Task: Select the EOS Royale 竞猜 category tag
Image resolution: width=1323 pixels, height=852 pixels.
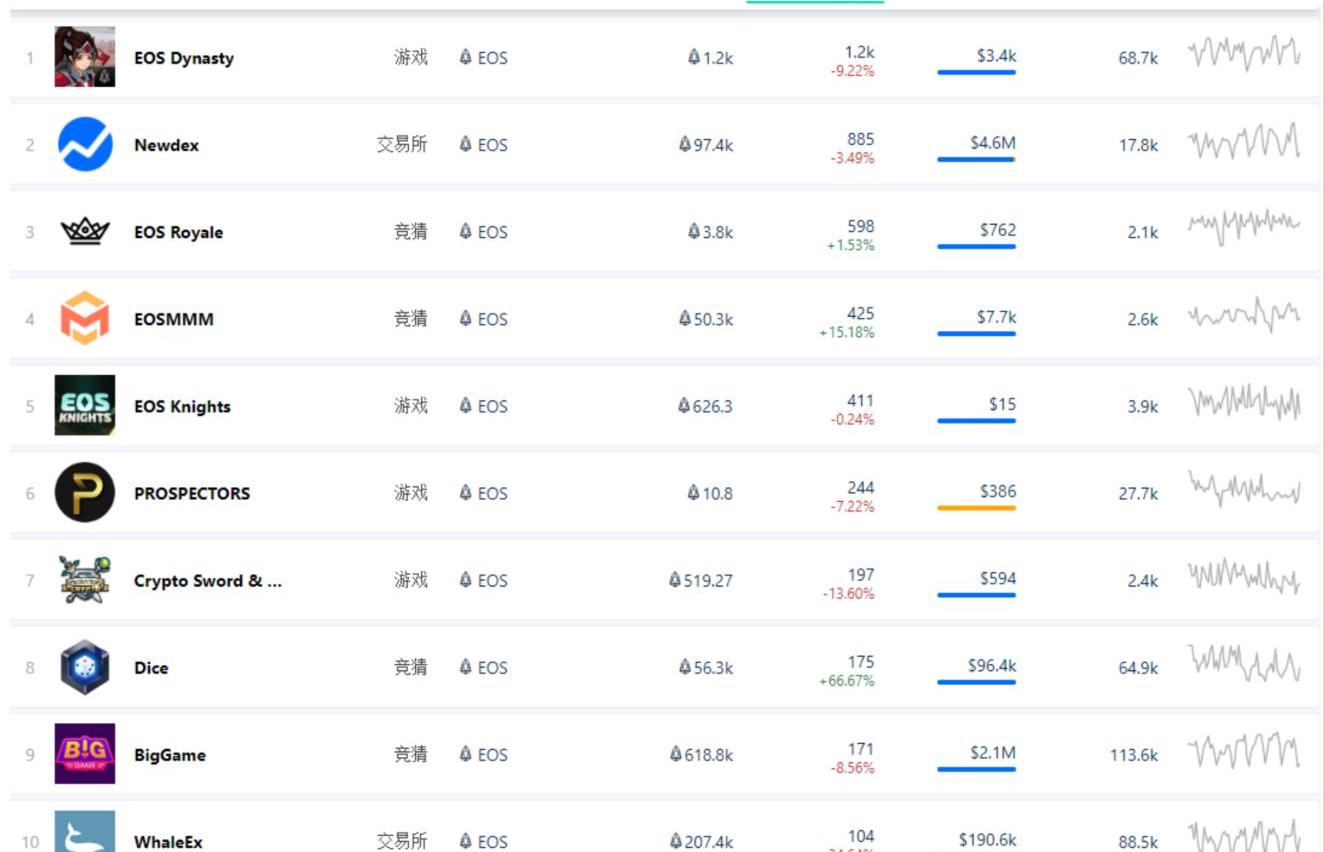Action: click(x=411, y=231)
